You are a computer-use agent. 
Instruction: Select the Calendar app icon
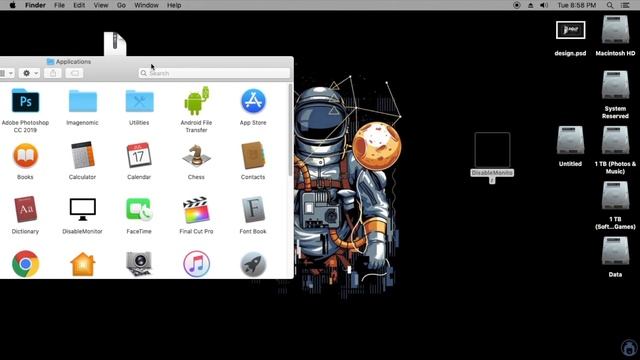[x=139, y=155]
